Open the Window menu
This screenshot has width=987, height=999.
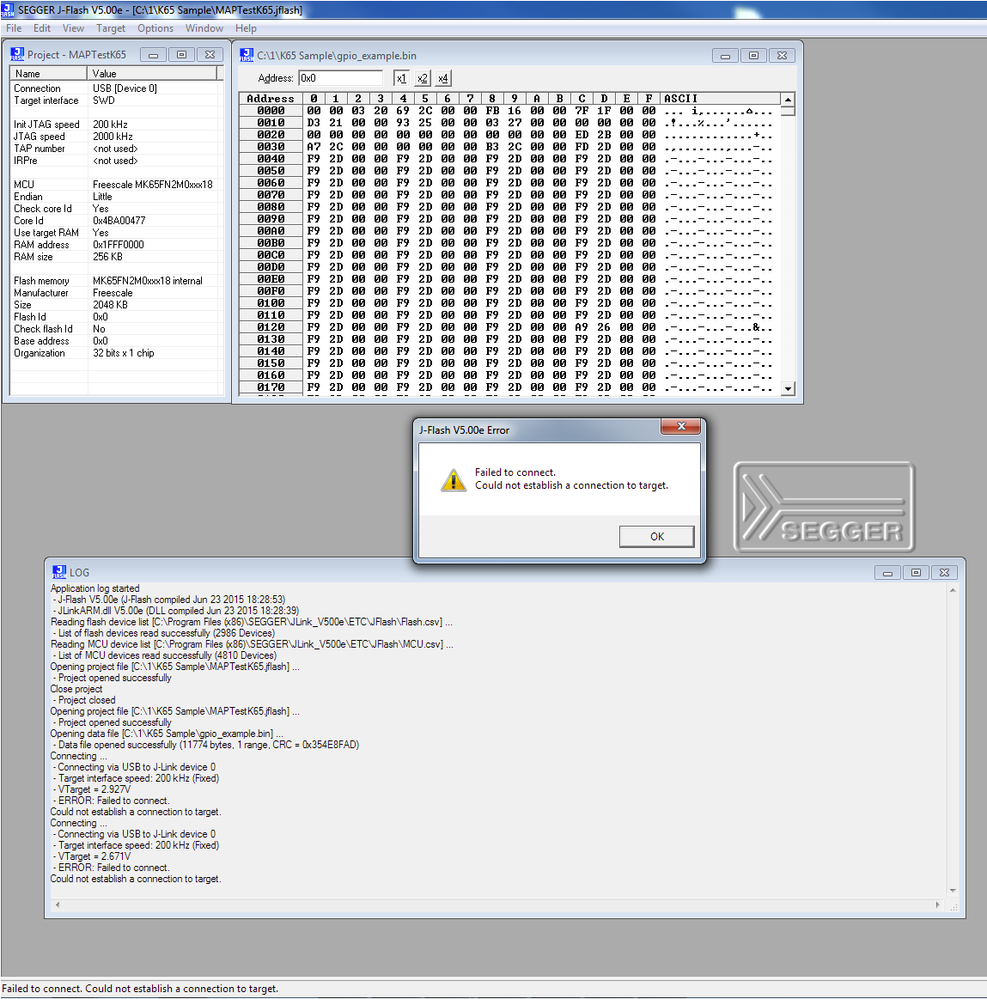pos(204,28)
